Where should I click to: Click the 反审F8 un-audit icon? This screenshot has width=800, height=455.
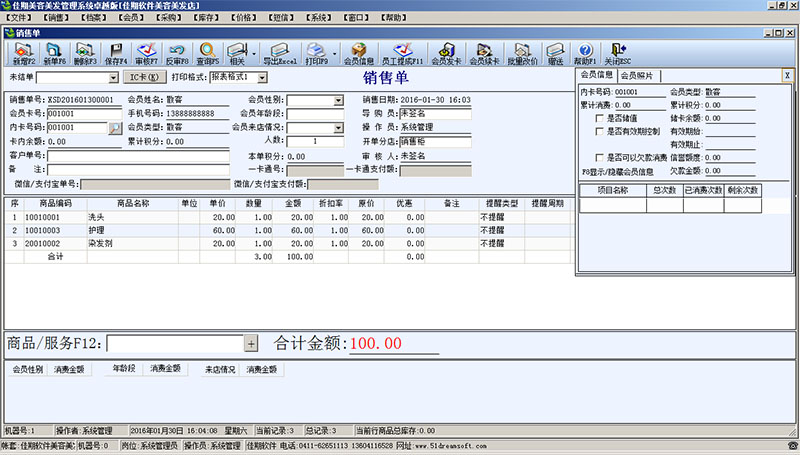coord(177,54)
